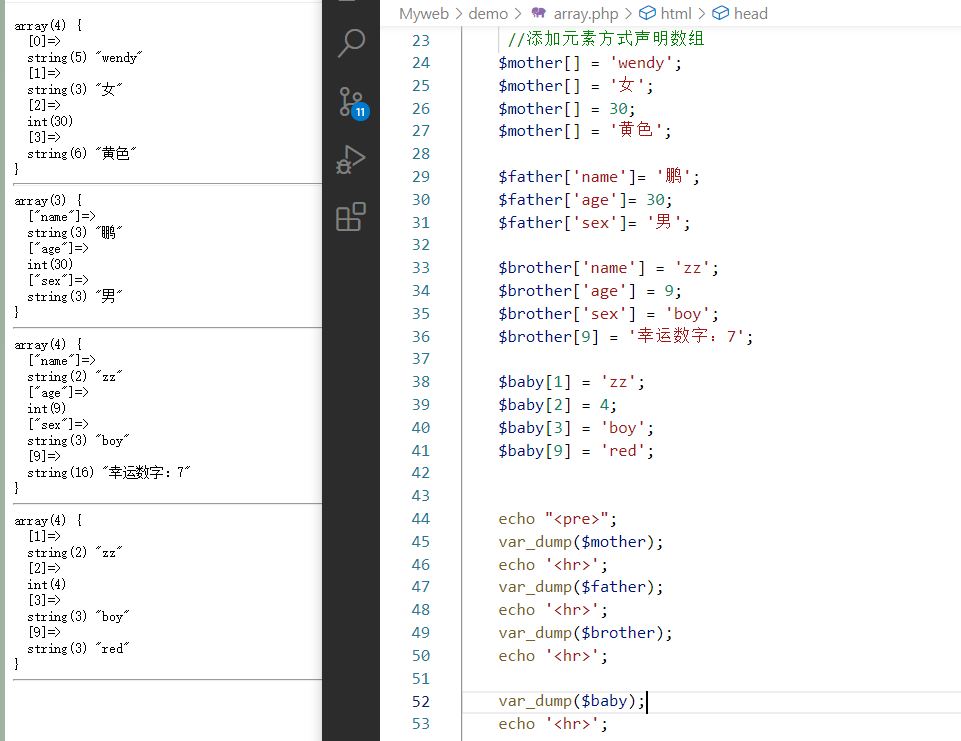Click the html symbol cube icon
This screenshot has height=741, width=961.
pos(647,13)
